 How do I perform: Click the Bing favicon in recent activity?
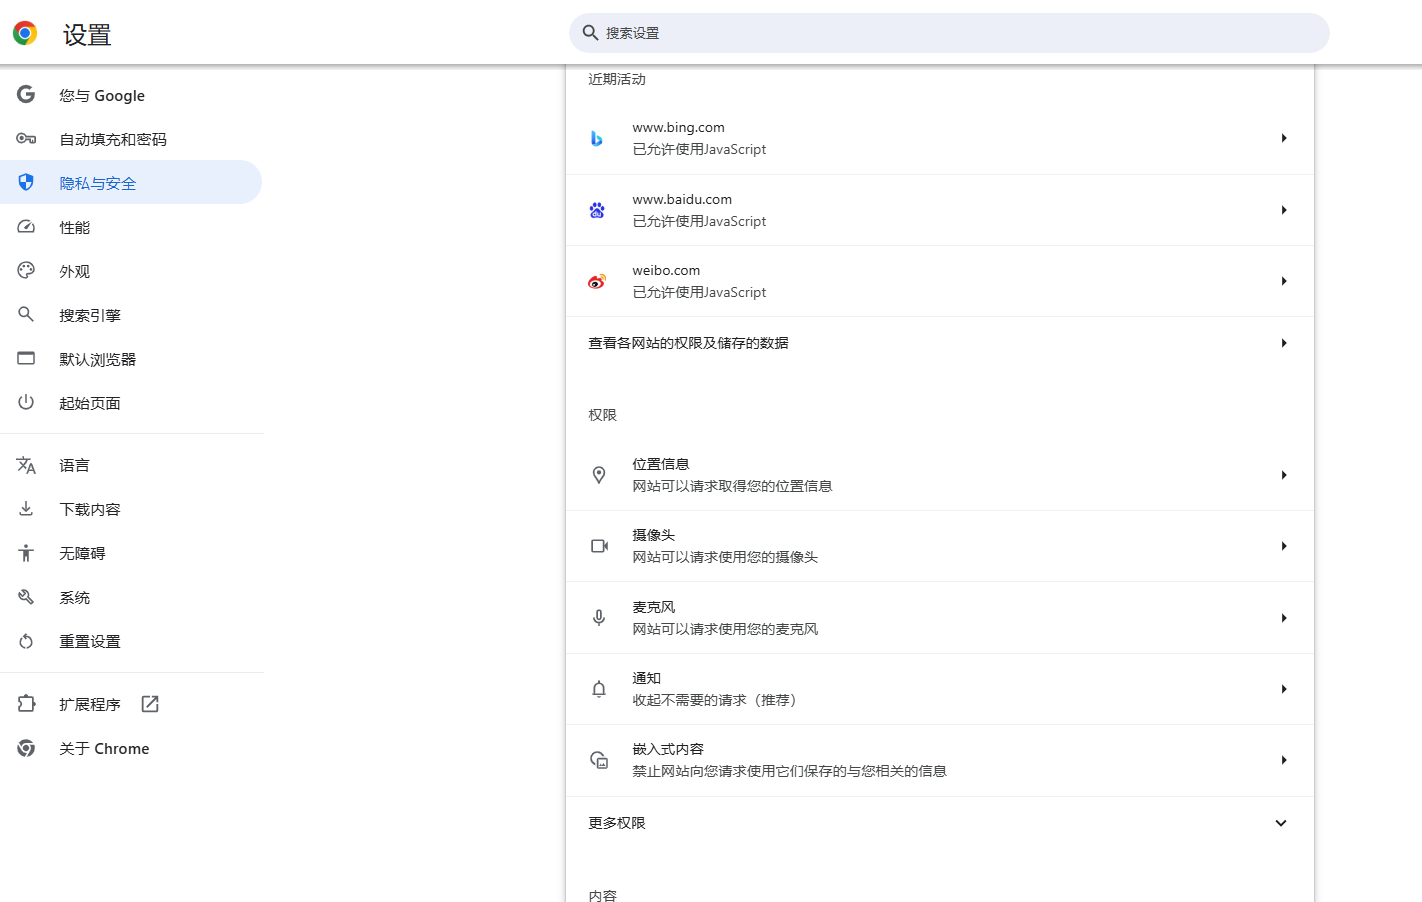(597, 138)
